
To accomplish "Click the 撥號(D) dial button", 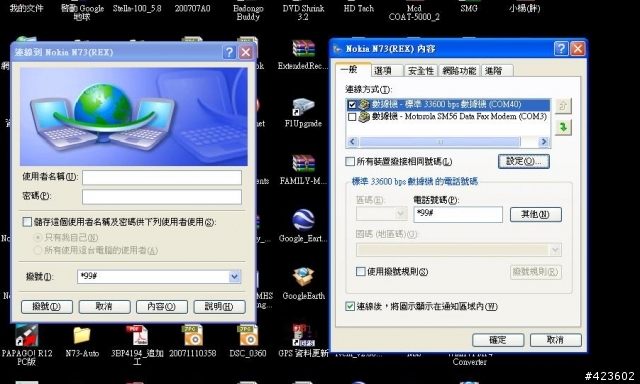I will pyautogui.click(x=47, y=306).
